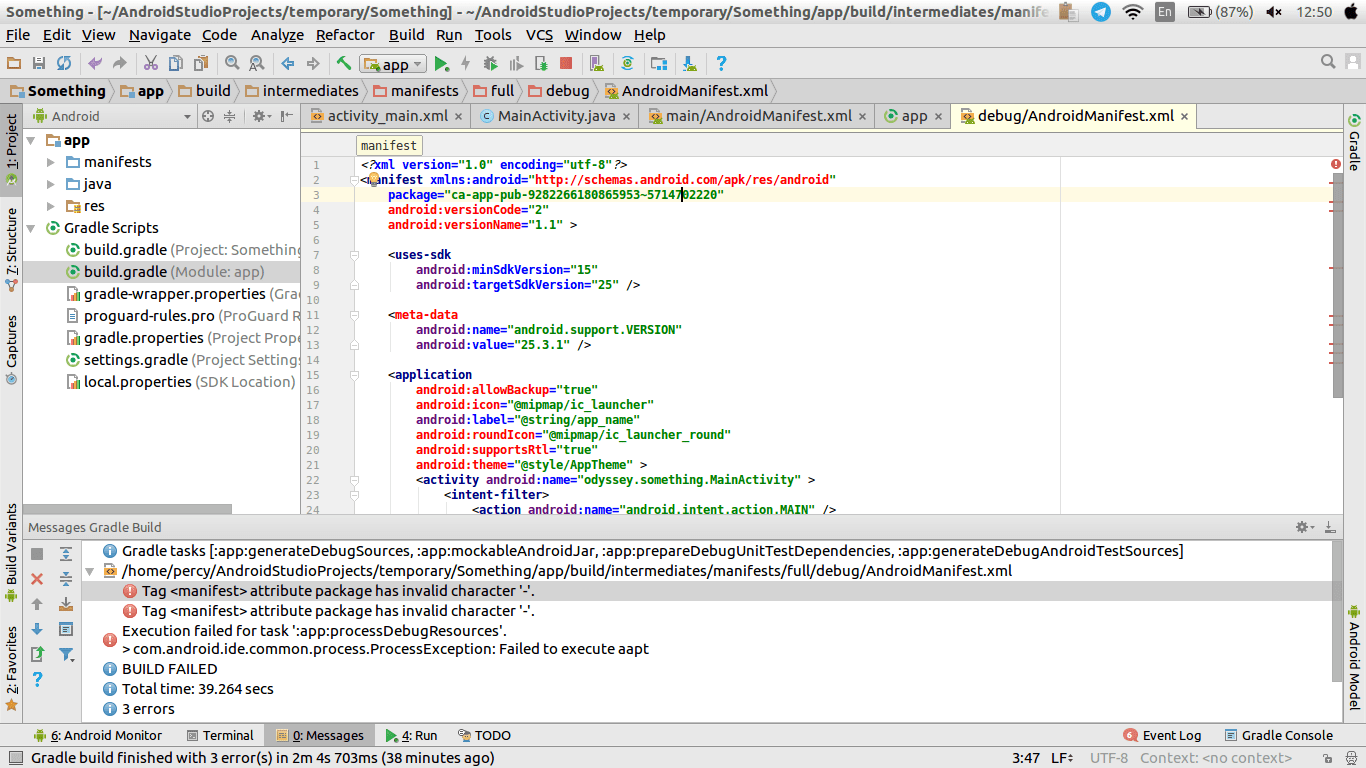Click the scroll from source target icon
The width and height of the screenshot is (1366, 768).
pyautogui.click(x=208, y=116)
